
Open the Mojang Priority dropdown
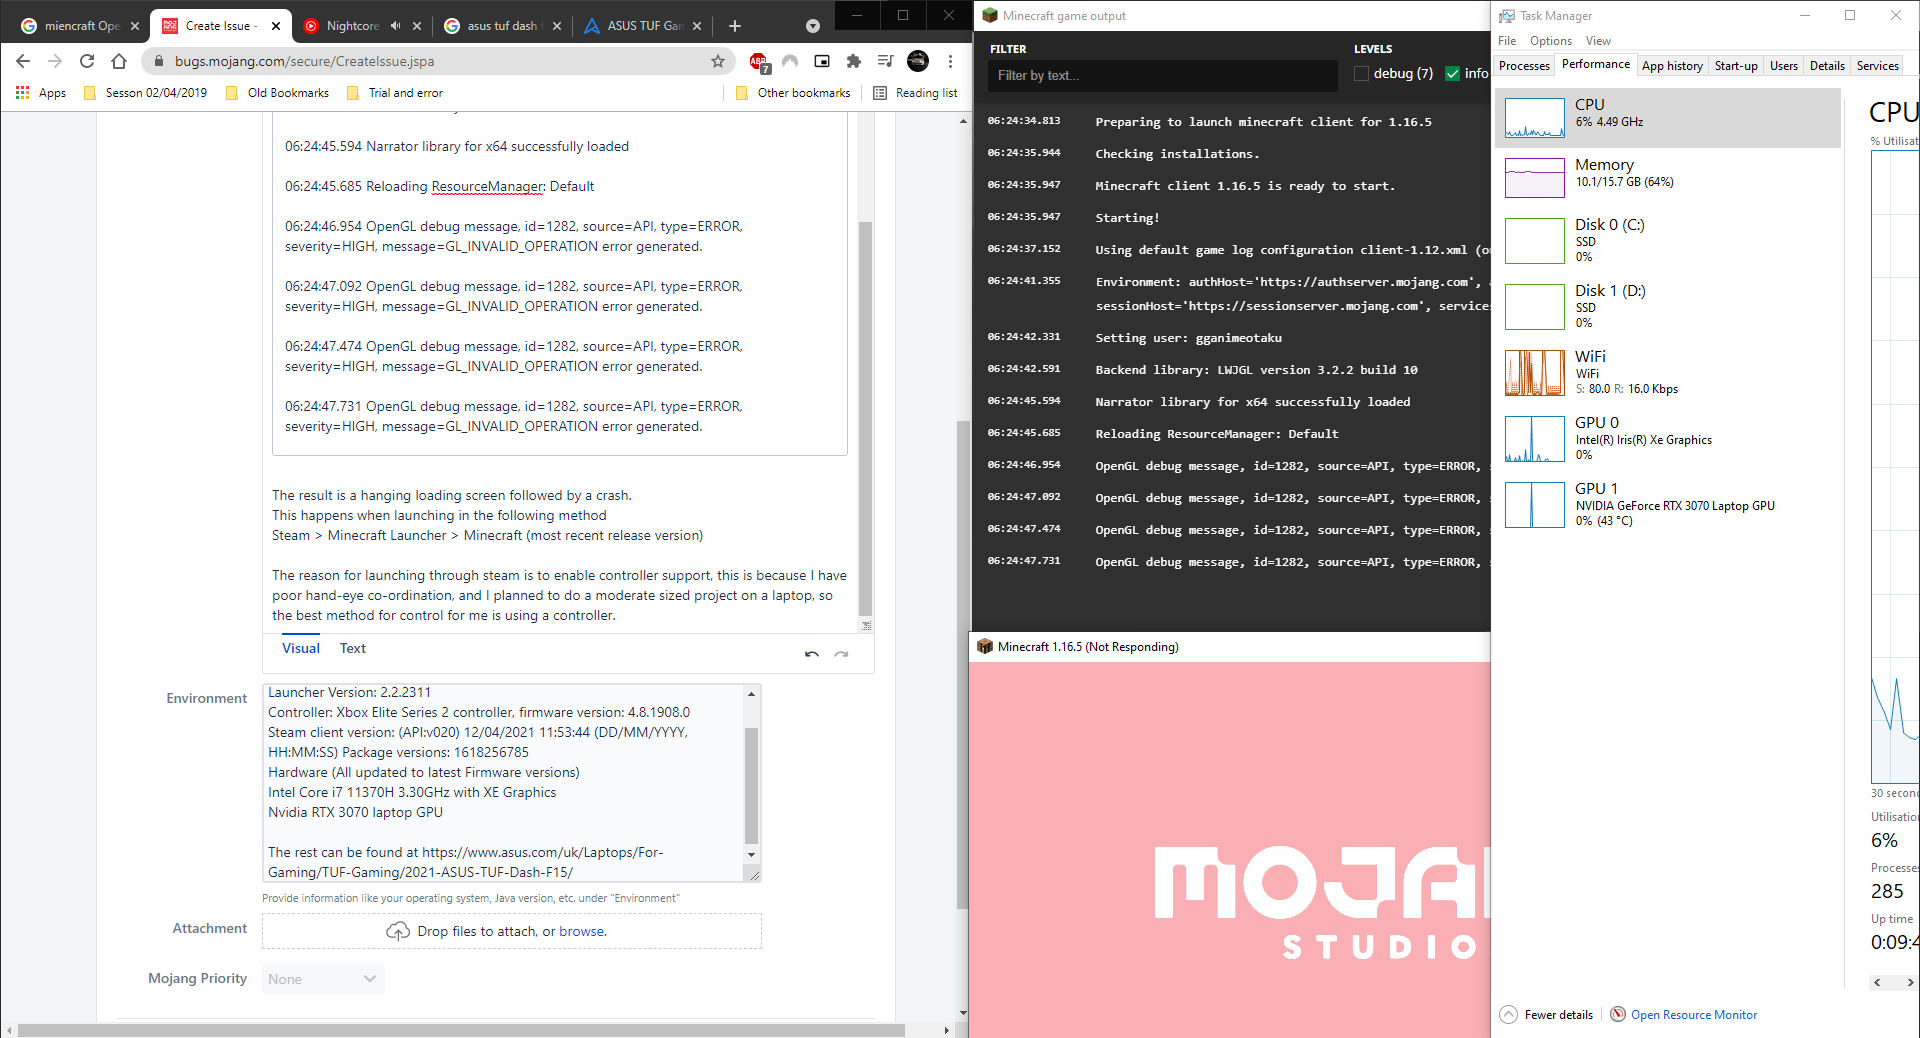pyautogui.click(x=322, y=979)
